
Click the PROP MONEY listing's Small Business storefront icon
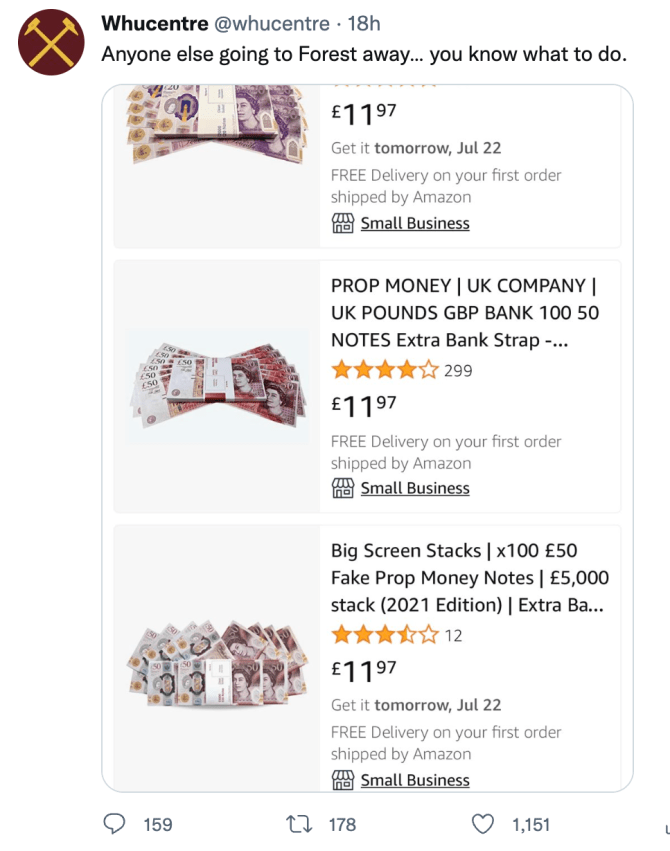pos(343,488)
